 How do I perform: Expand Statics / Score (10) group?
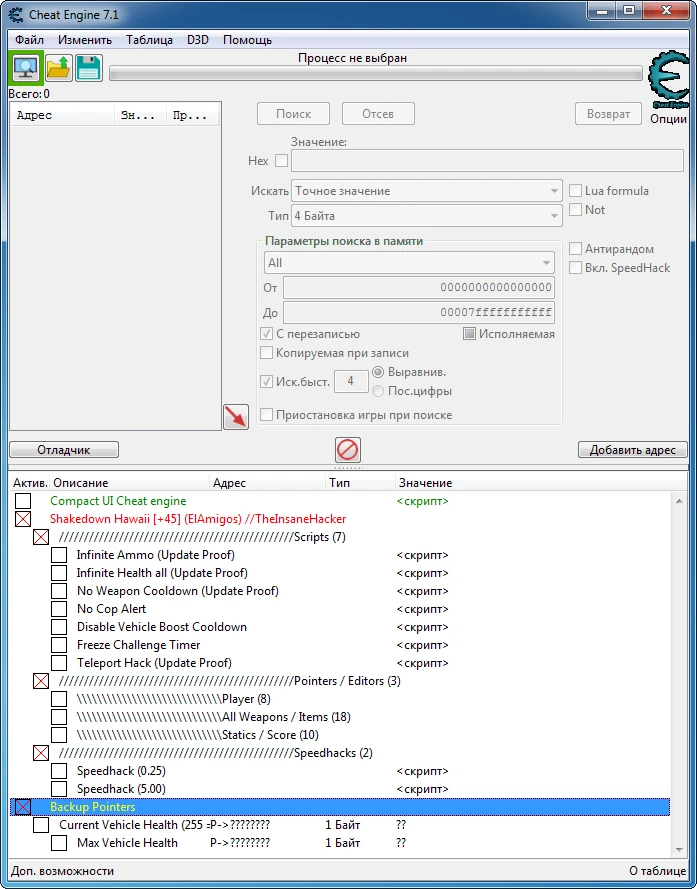coord(59,735)
